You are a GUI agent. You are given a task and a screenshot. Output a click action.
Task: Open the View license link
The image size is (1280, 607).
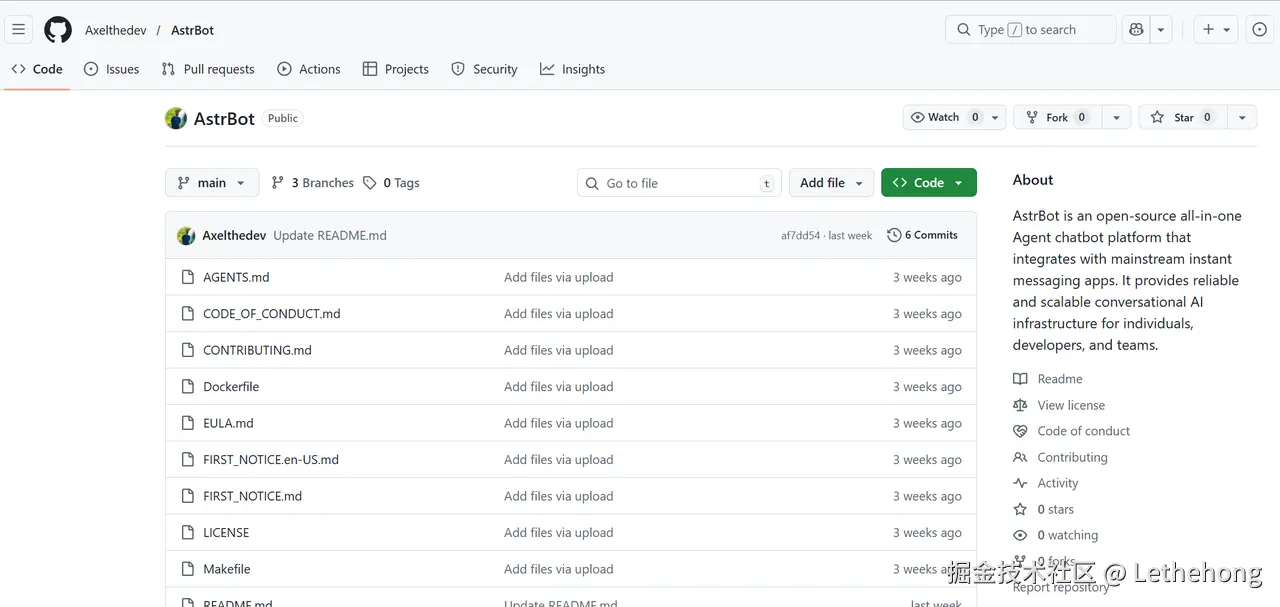click(1058, 405)
